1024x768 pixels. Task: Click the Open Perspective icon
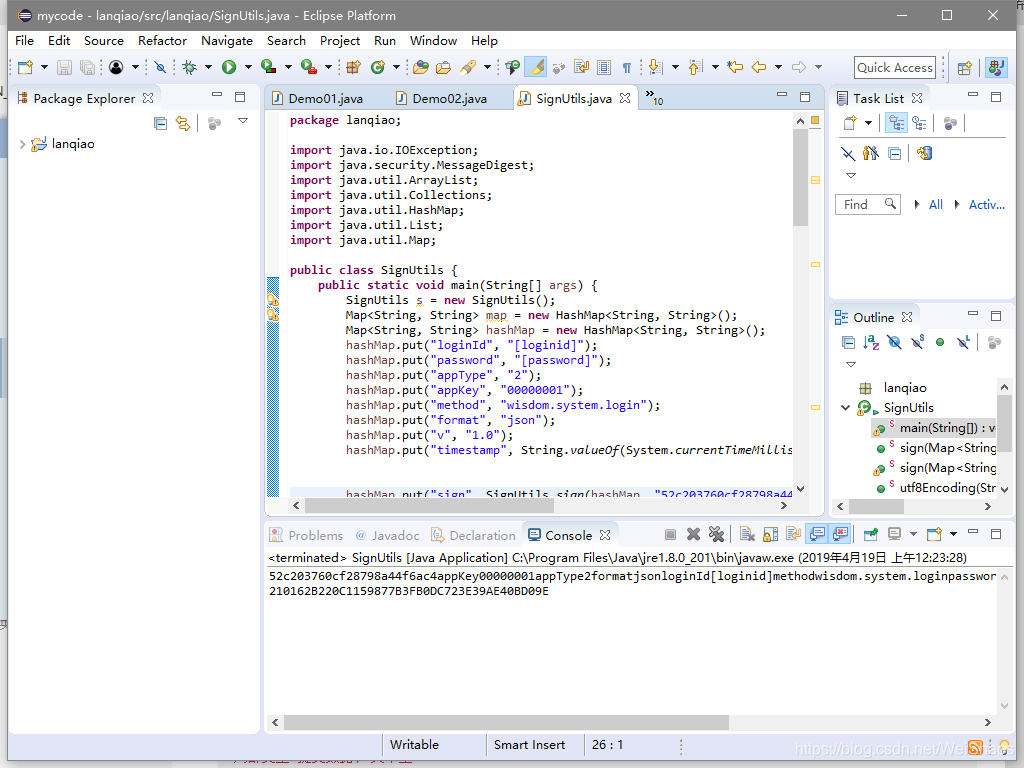pos(965,67)
